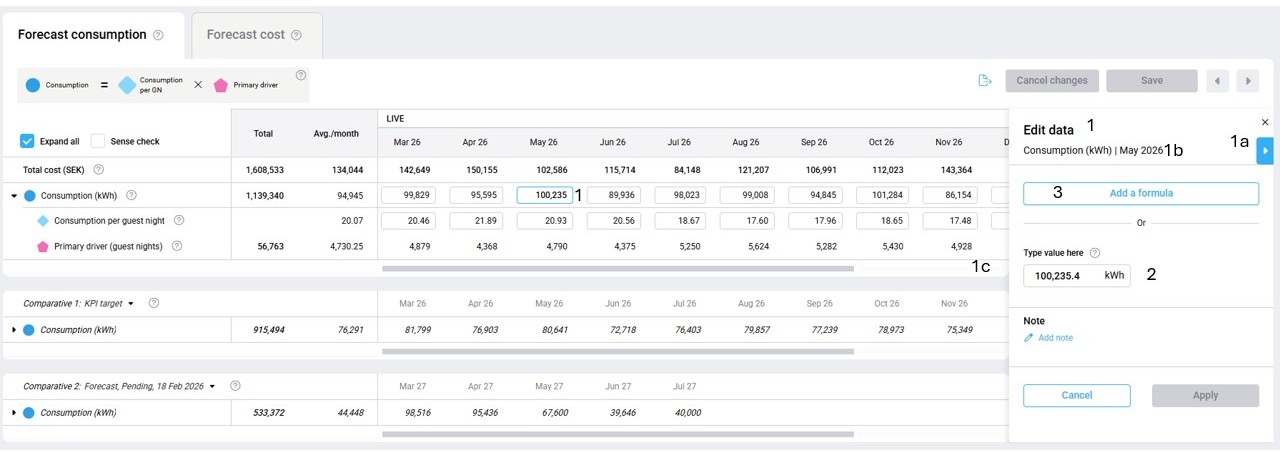1280x453 pixels.
Task: Click the Type value here kWh field
Action: pyautogui.click(x=1064, y=276)
